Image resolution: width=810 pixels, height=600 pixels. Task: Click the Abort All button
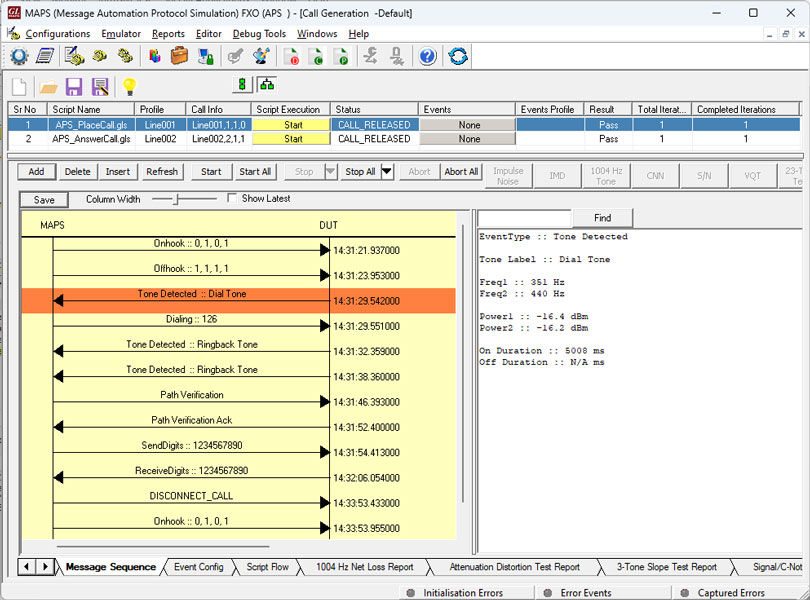(461, 172)
